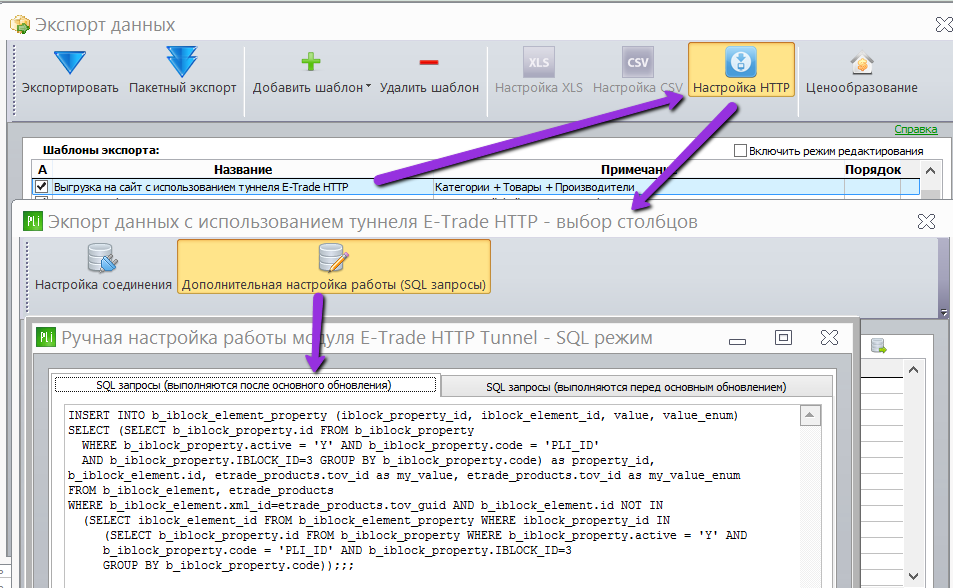Click the PLI icon of SQL режим window

coord(46,337)
